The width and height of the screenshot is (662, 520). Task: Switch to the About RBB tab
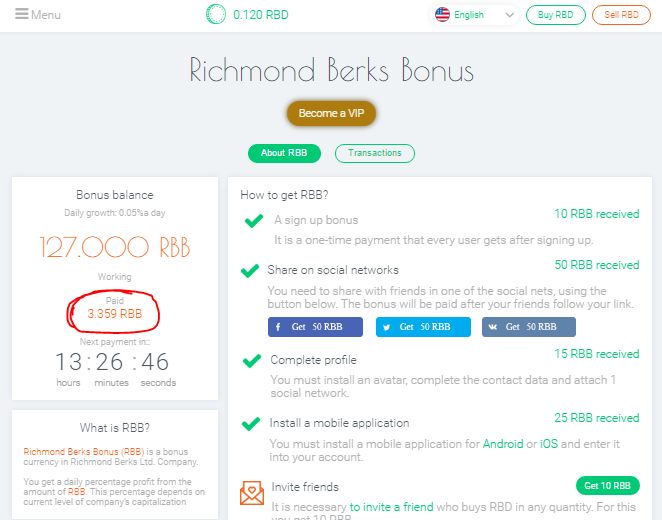[x=284, y=153]
